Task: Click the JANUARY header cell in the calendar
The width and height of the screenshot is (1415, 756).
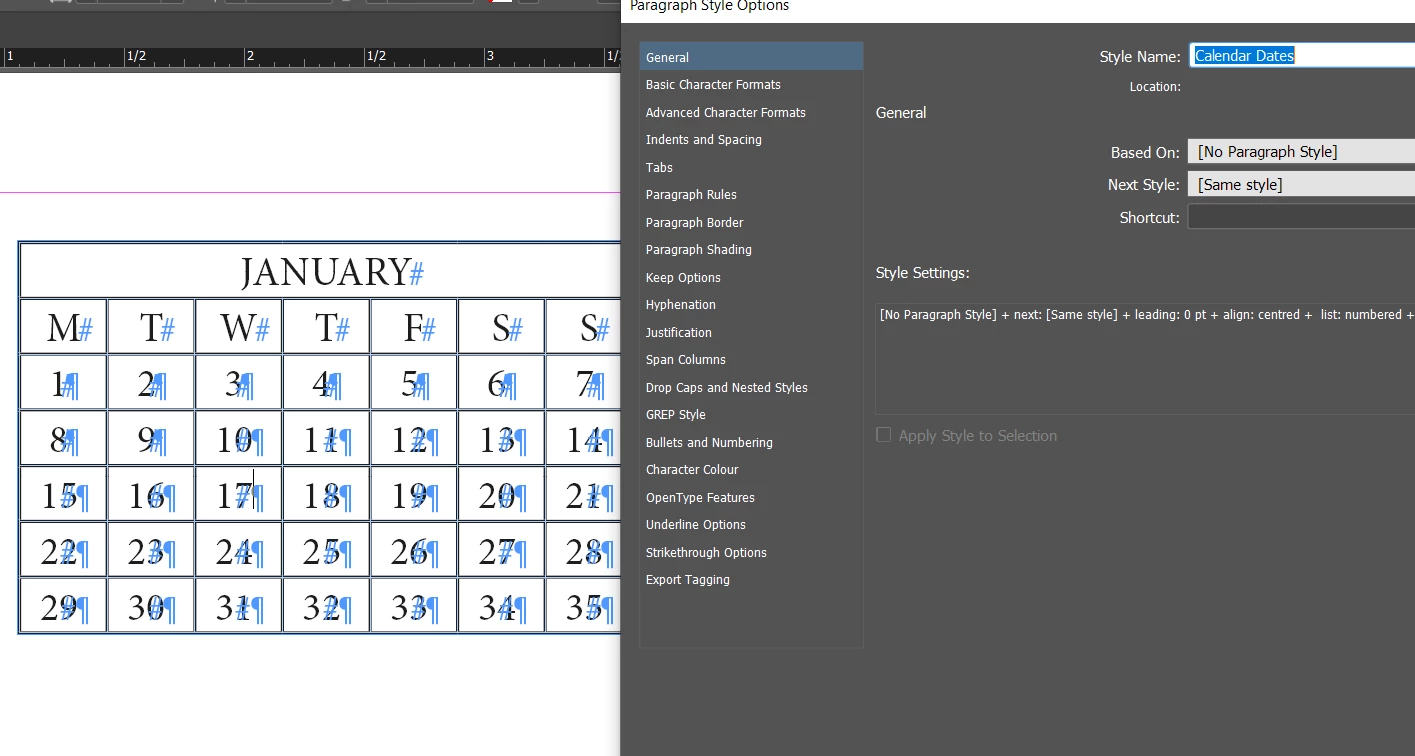Action: coord(320,271)
